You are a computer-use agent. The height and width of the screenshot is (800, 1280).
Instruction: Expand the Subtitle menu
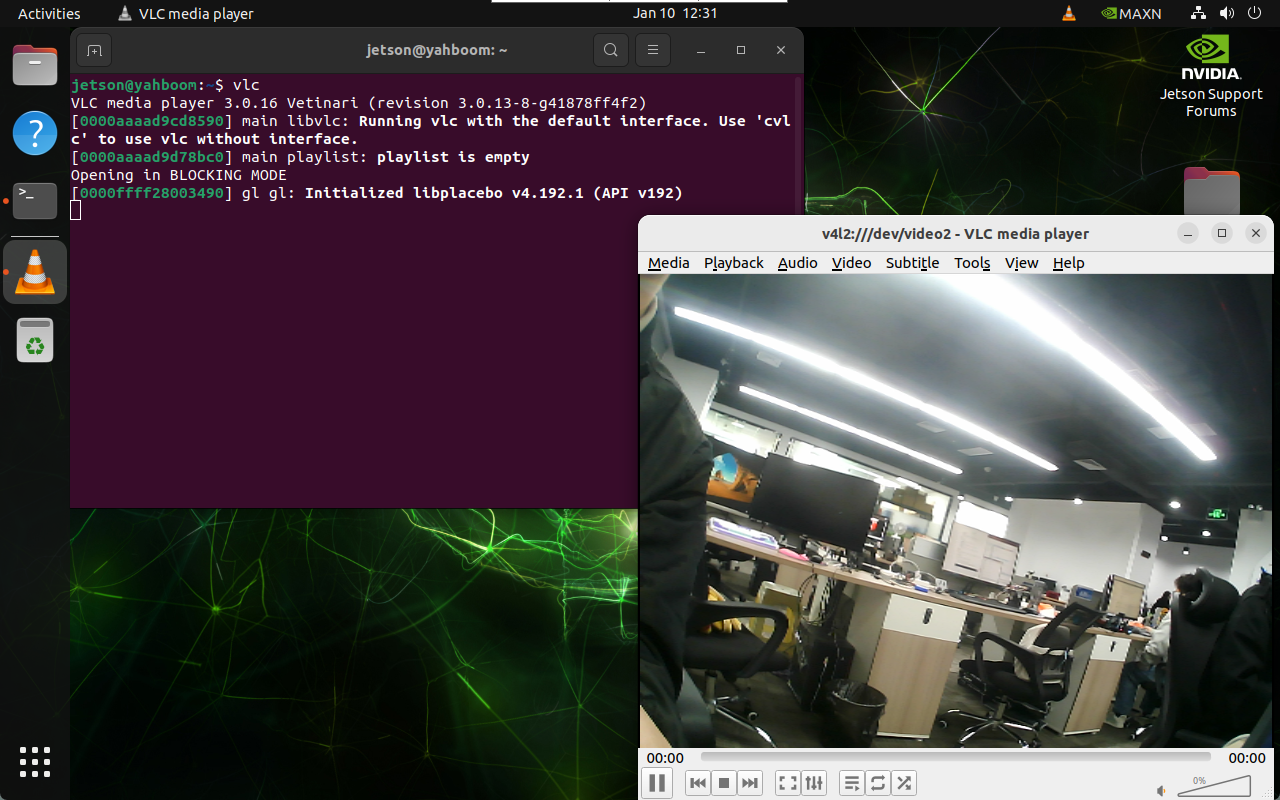(x=912, y=263)
